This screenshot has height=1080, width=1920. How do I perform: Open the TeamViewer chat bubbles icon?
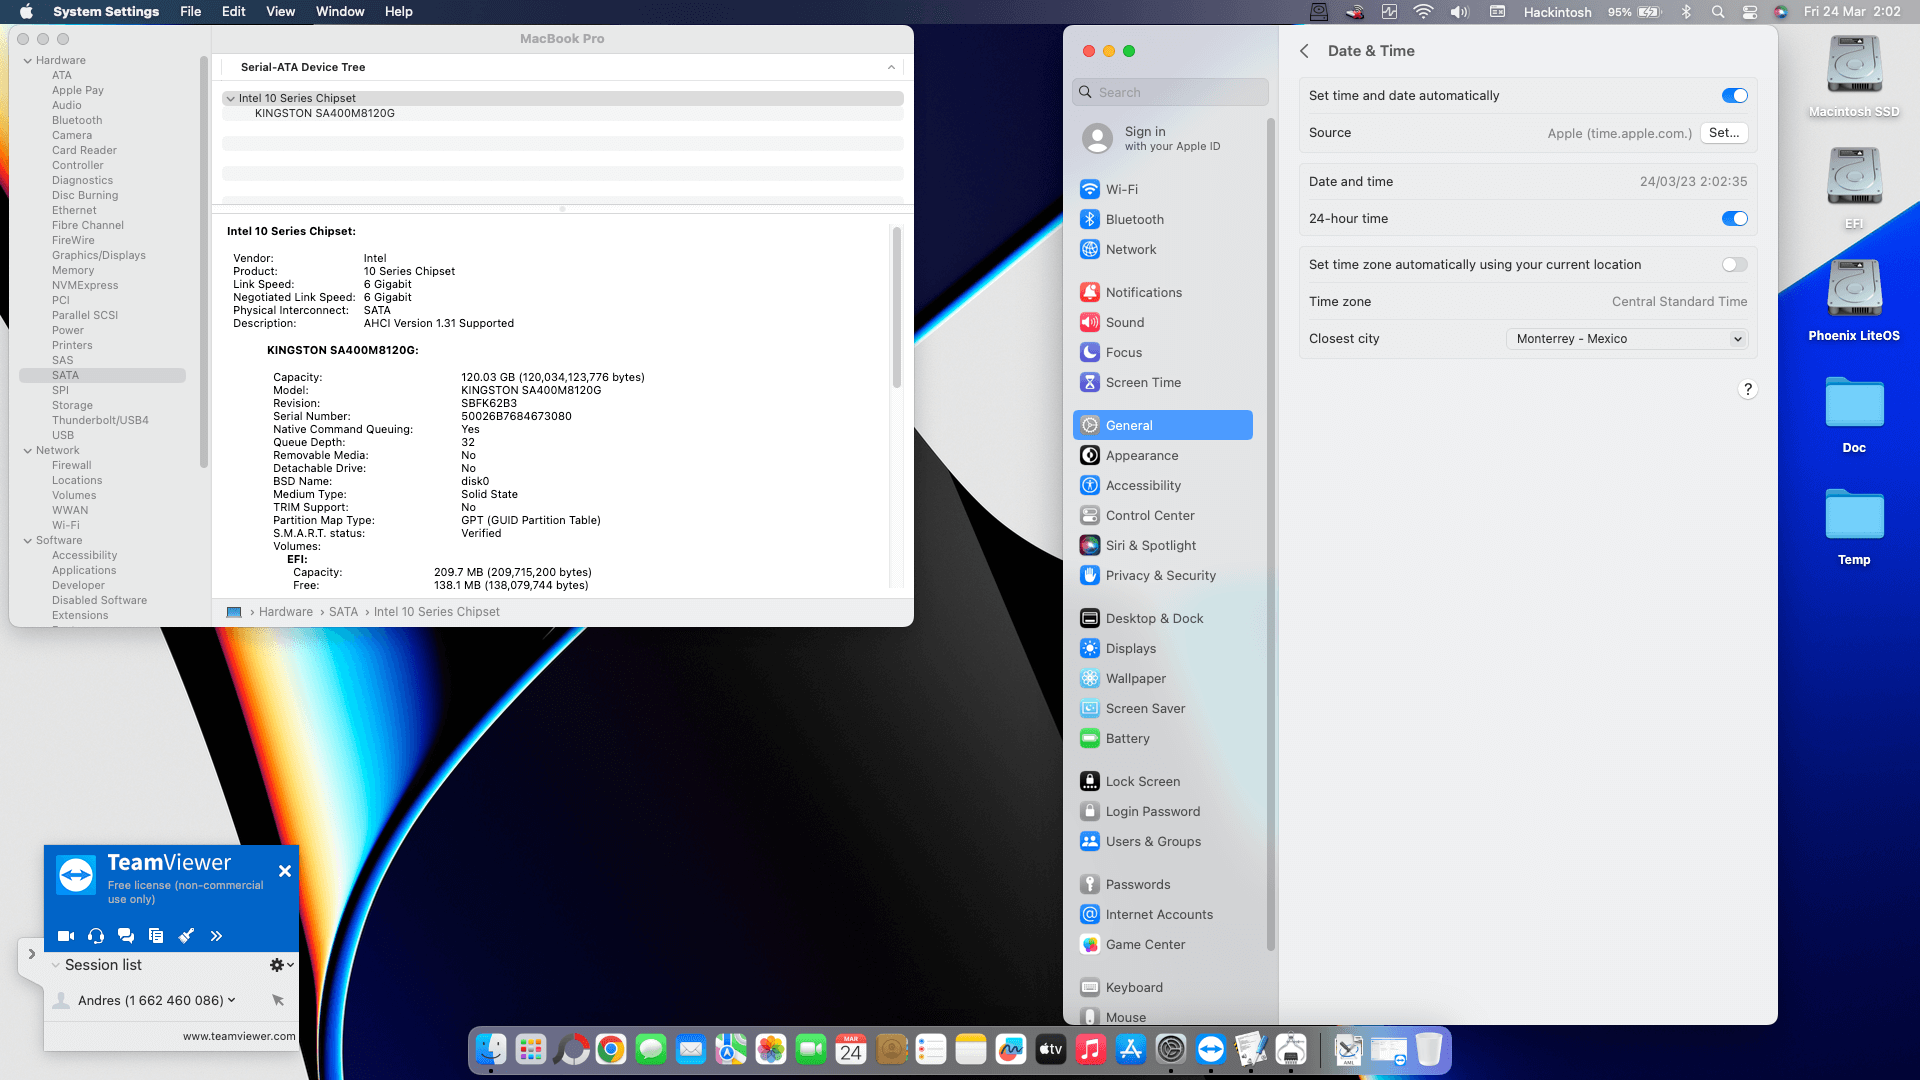click(x=126, y=936)
